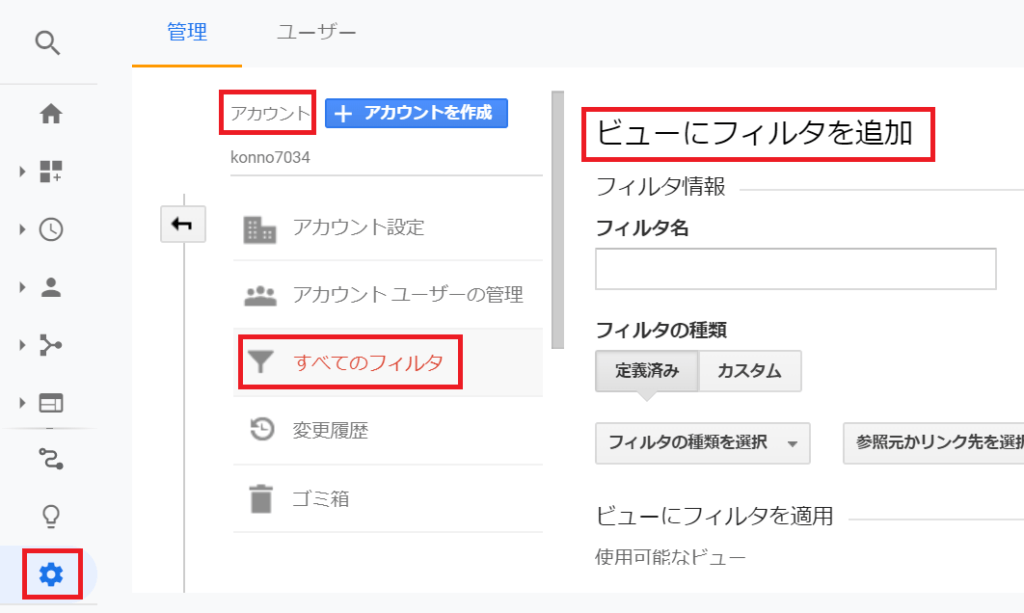Select the カスタム filter type
This screenshot has width=1024, height=613.
point(750,371)
